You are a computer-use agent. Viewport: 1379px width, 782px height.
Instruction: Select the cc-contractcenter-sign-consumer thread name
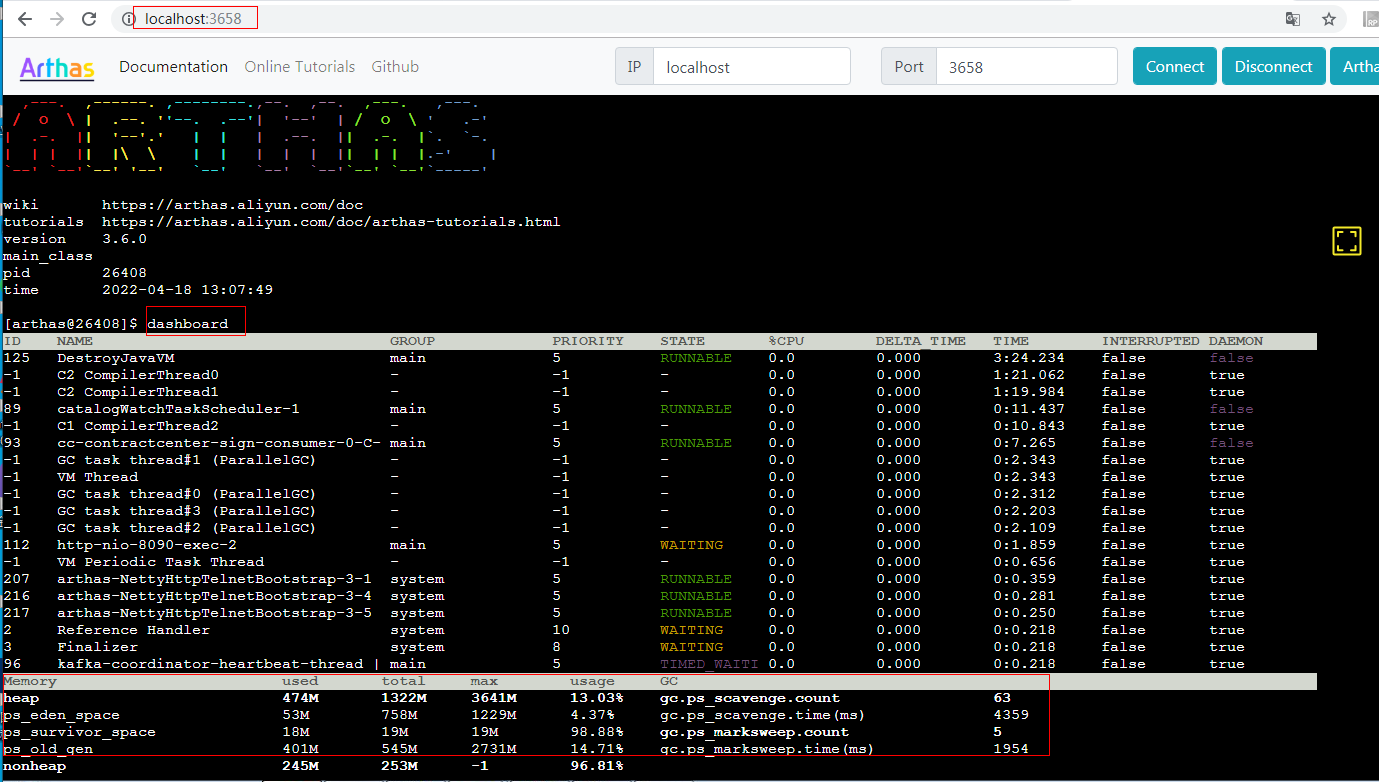(x=219, y=443)
